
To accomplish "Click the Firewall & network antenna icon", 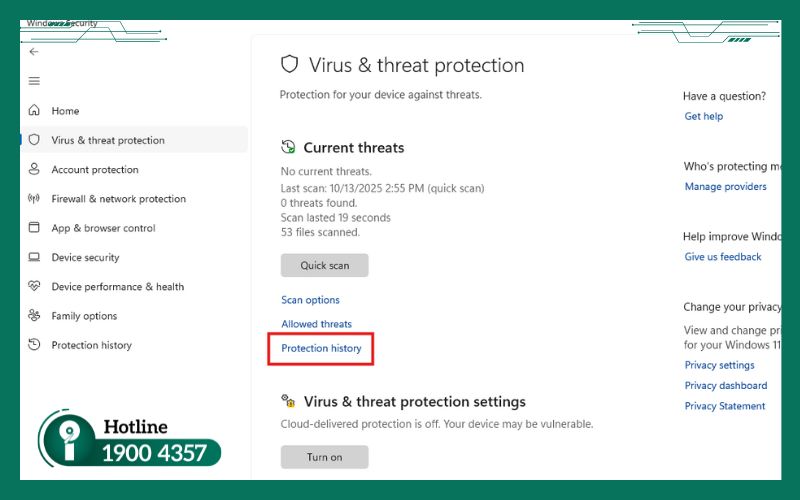I will click(34, 199).
